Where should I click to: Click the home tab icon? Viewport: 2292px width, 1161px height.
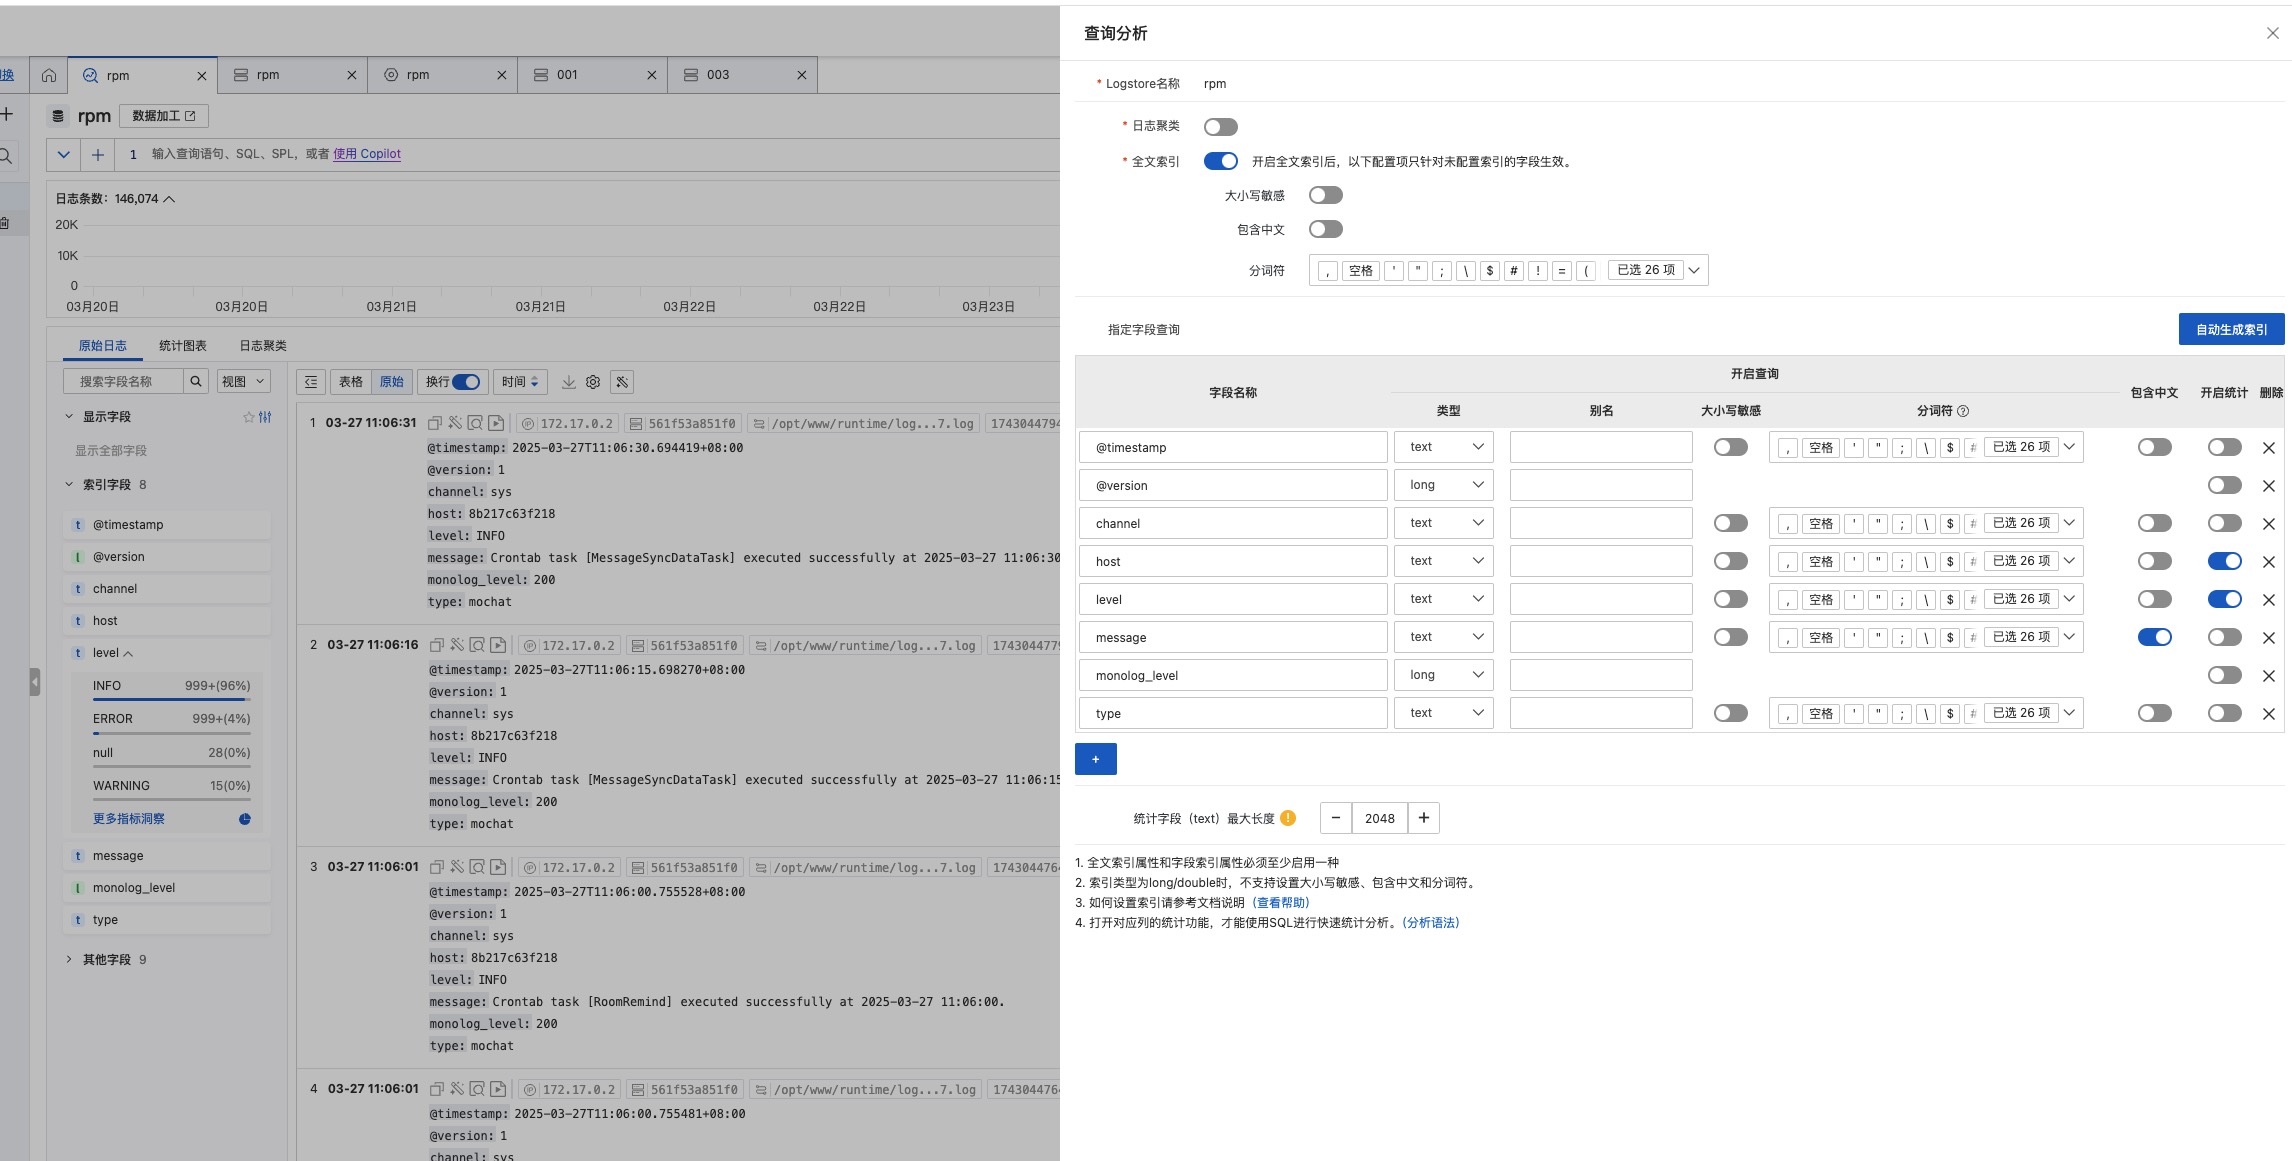pyautogui.click(x=49, y=75)
